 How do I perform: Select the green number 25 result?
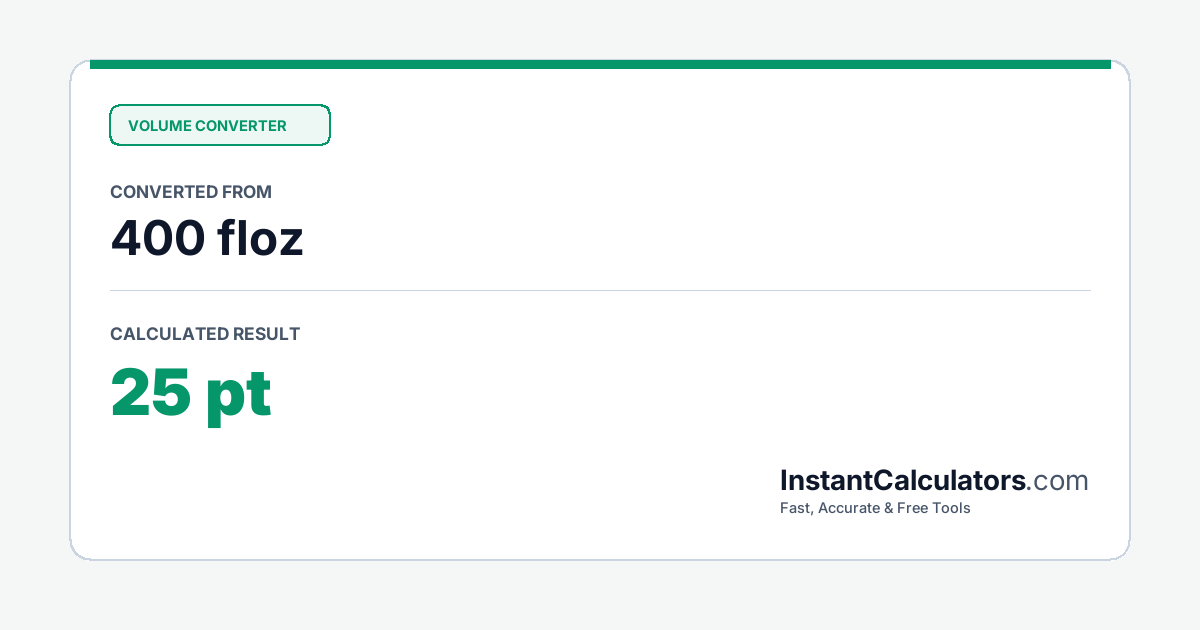click(150, 392)
